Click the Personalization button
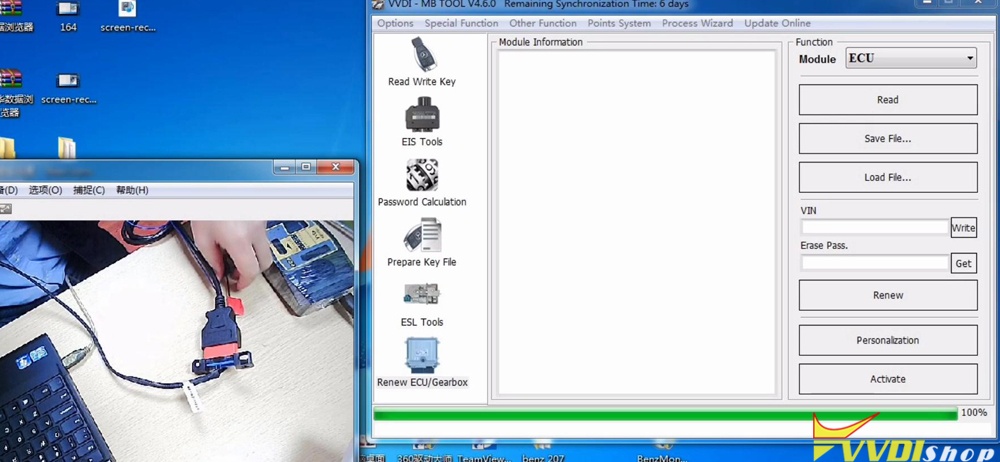1000x462 pixels. pos(888,340)
